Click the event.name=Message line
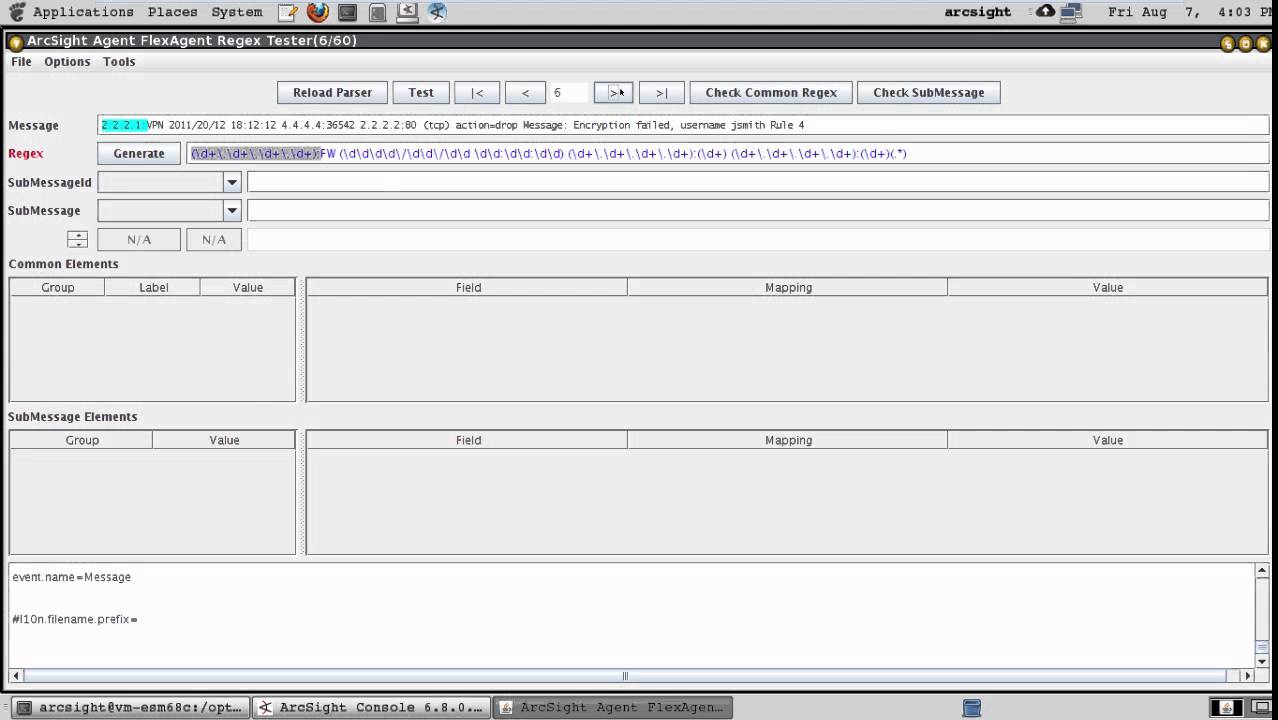This screenshot has height=720, width=1278. pyautogui.click(x=71, y=577)
